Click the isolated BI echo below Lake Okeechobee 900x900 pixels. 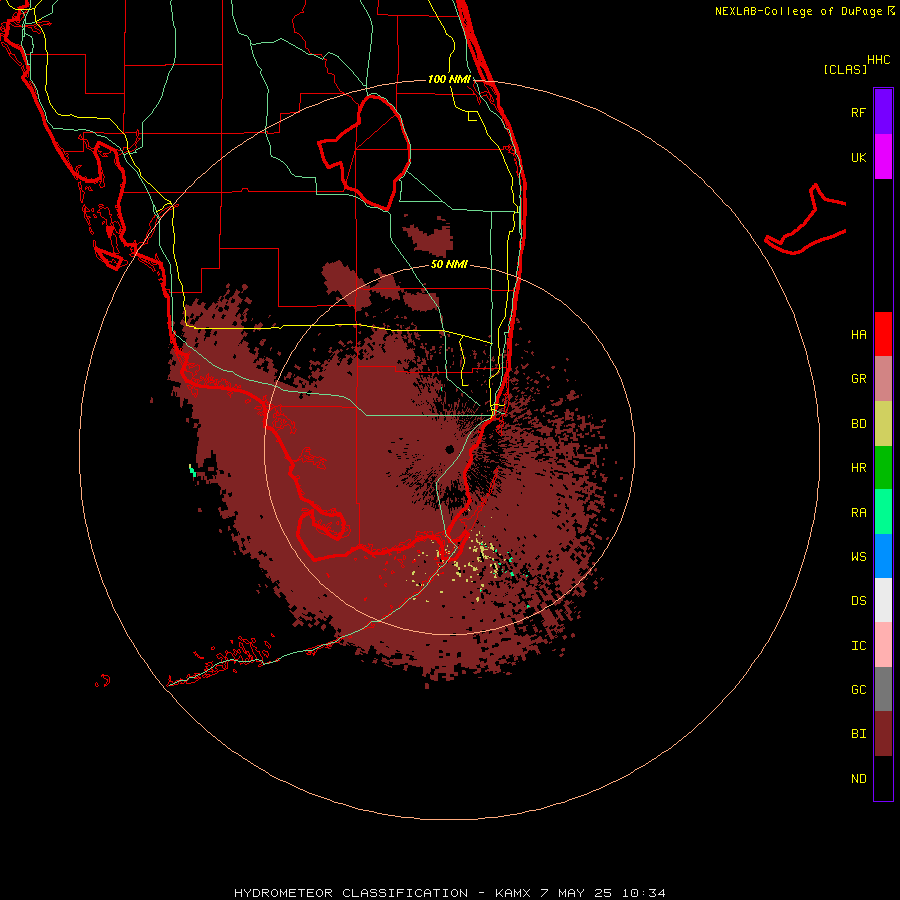click(430, 236)
